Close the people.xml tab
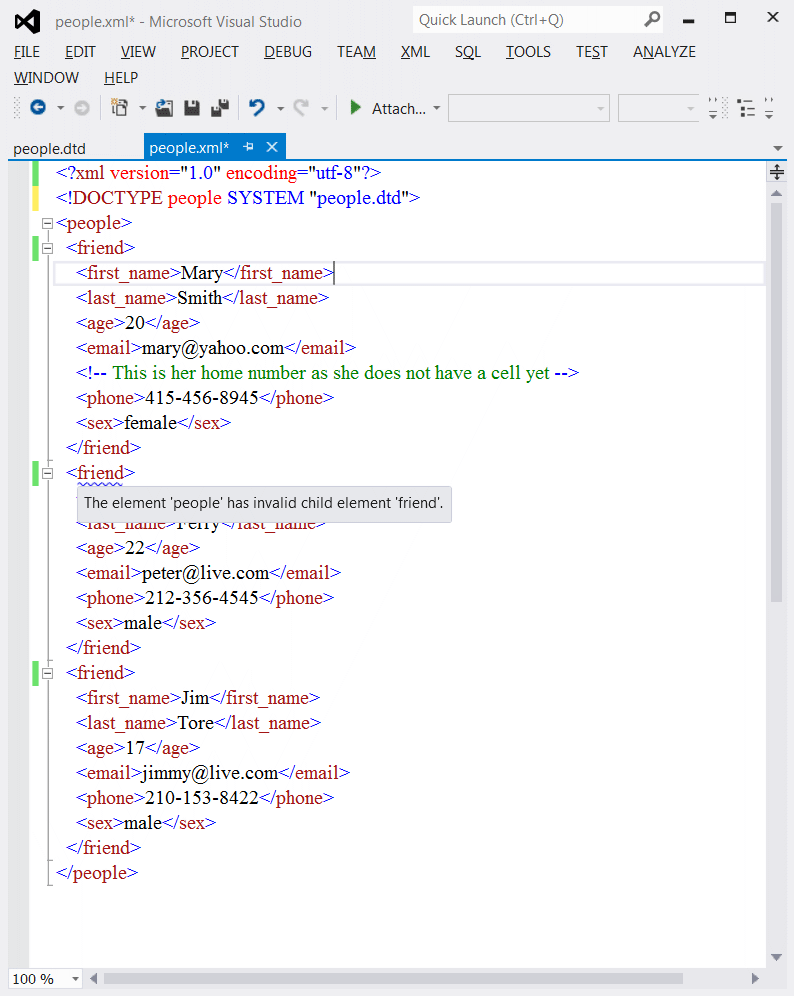 pyautogui.click(x=272, y=147)
